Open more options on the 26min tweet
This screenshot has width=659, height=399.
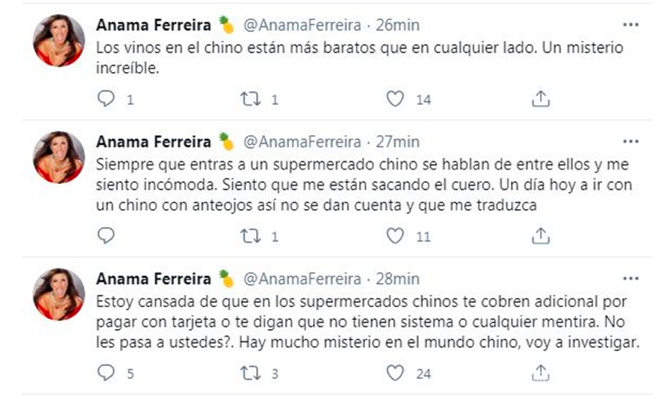point(630,25)
